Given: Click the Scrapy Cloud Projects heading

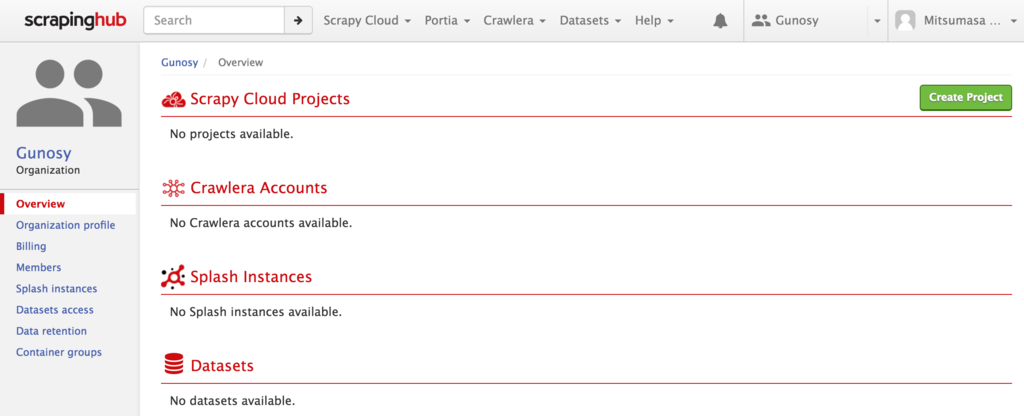Looking at the screenshot, I should [270, 99].
